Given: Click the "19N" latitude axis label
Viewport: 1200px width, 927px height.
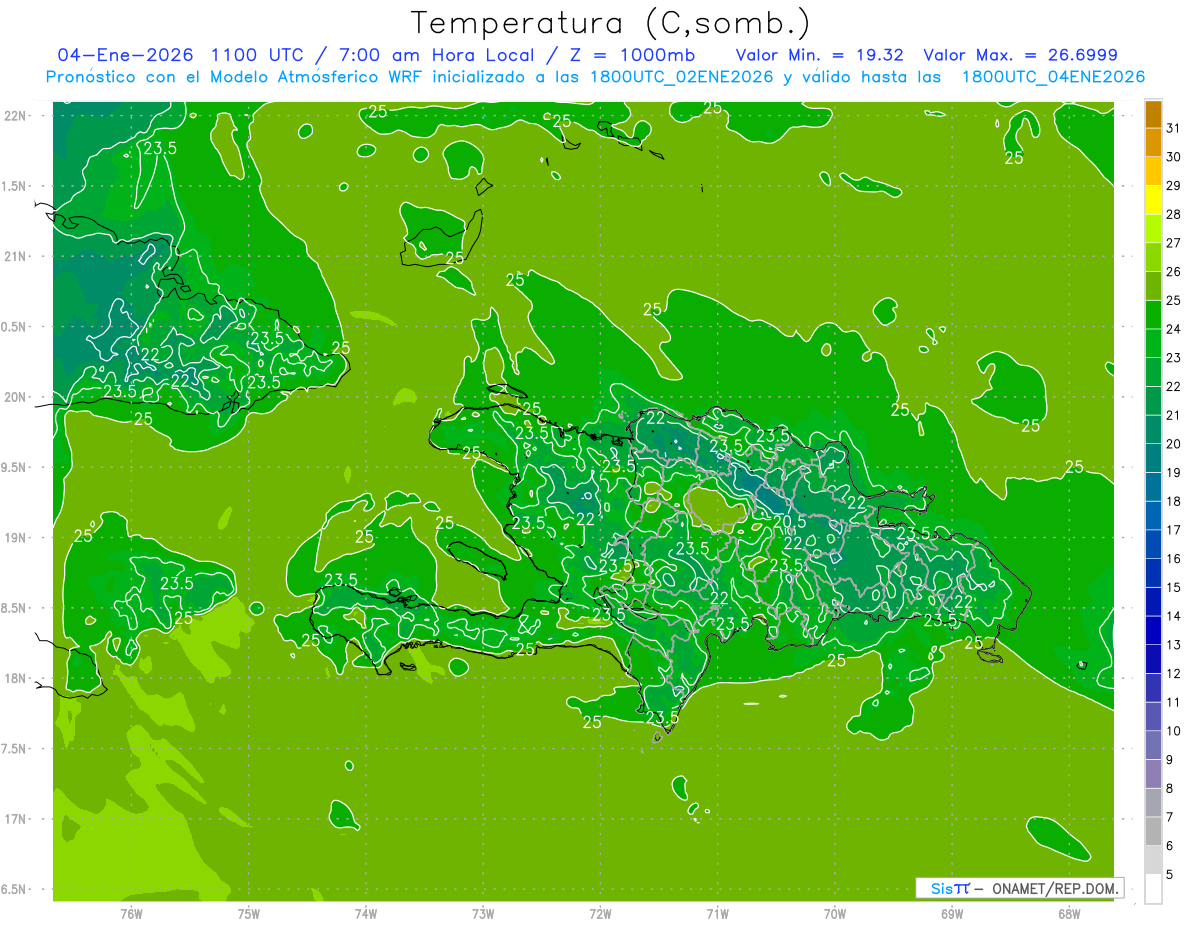Looking at the screenshot, I should pos(15,537).
